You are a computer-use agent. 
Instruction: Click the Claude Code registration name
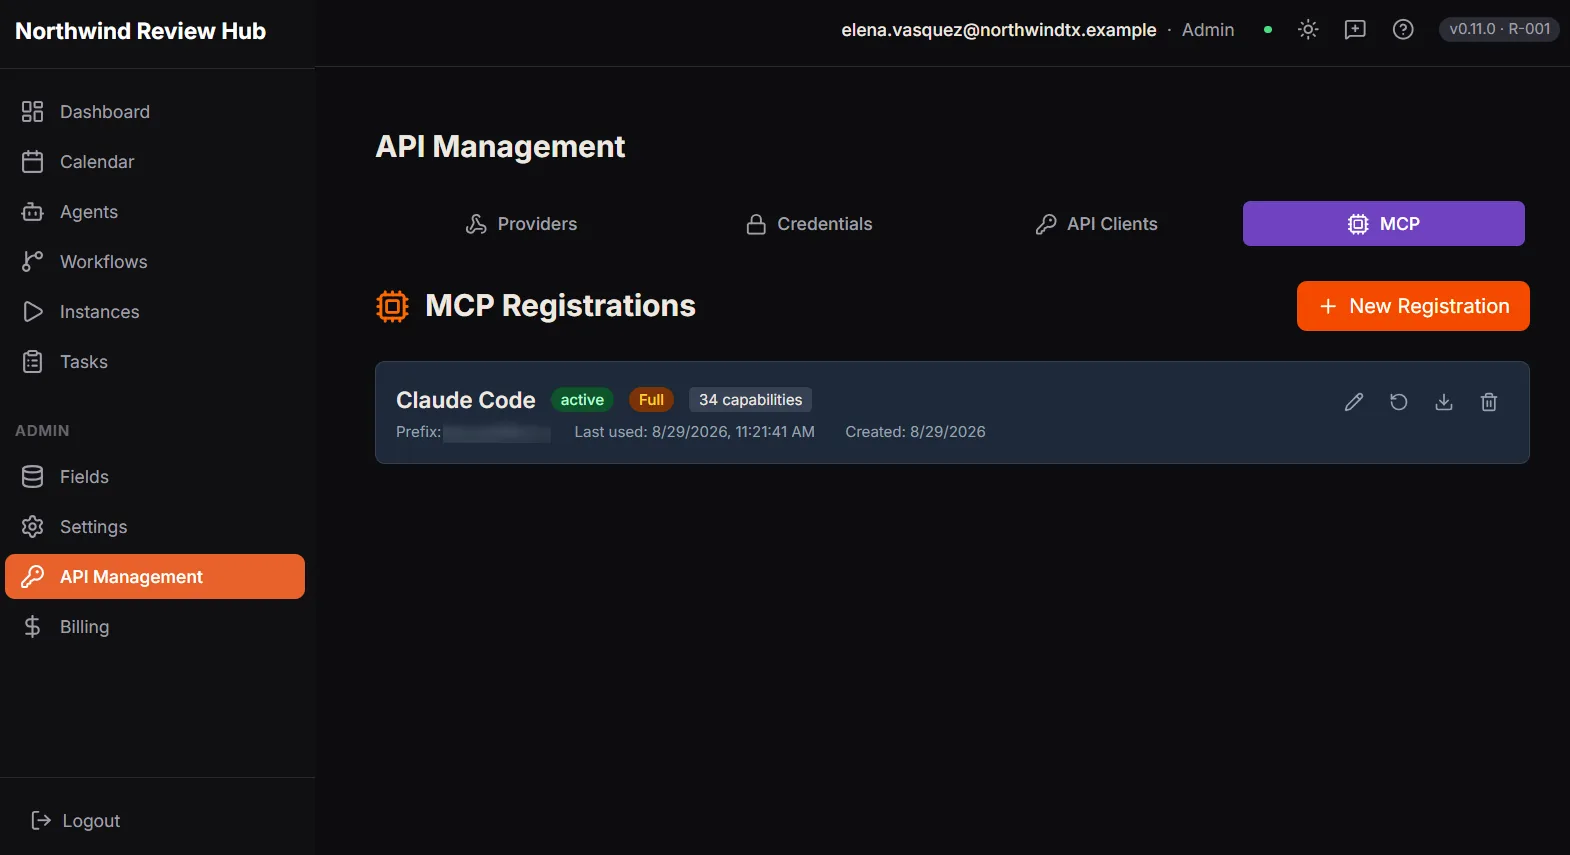point(466,400)
